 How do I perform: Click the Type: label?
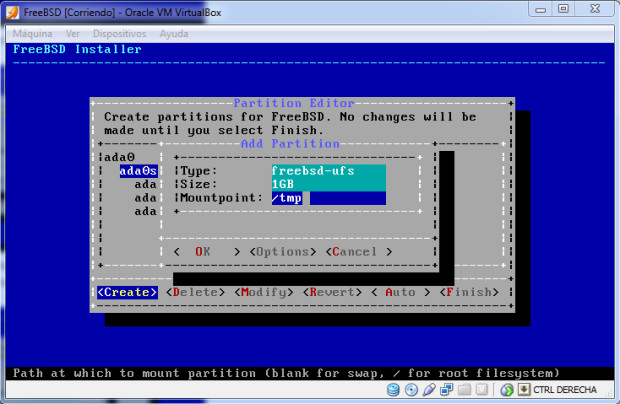199,171
